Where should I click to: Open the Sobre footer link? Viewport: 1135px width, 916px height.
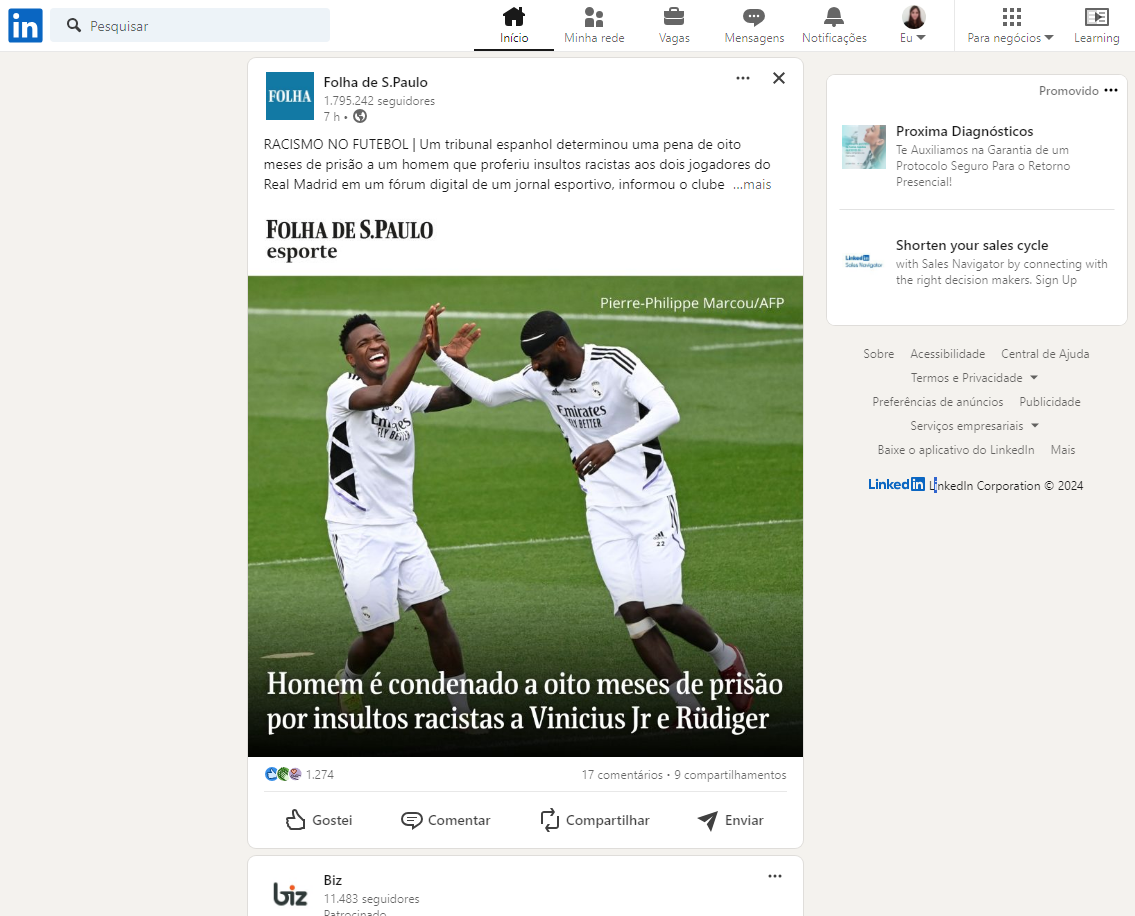878,354
